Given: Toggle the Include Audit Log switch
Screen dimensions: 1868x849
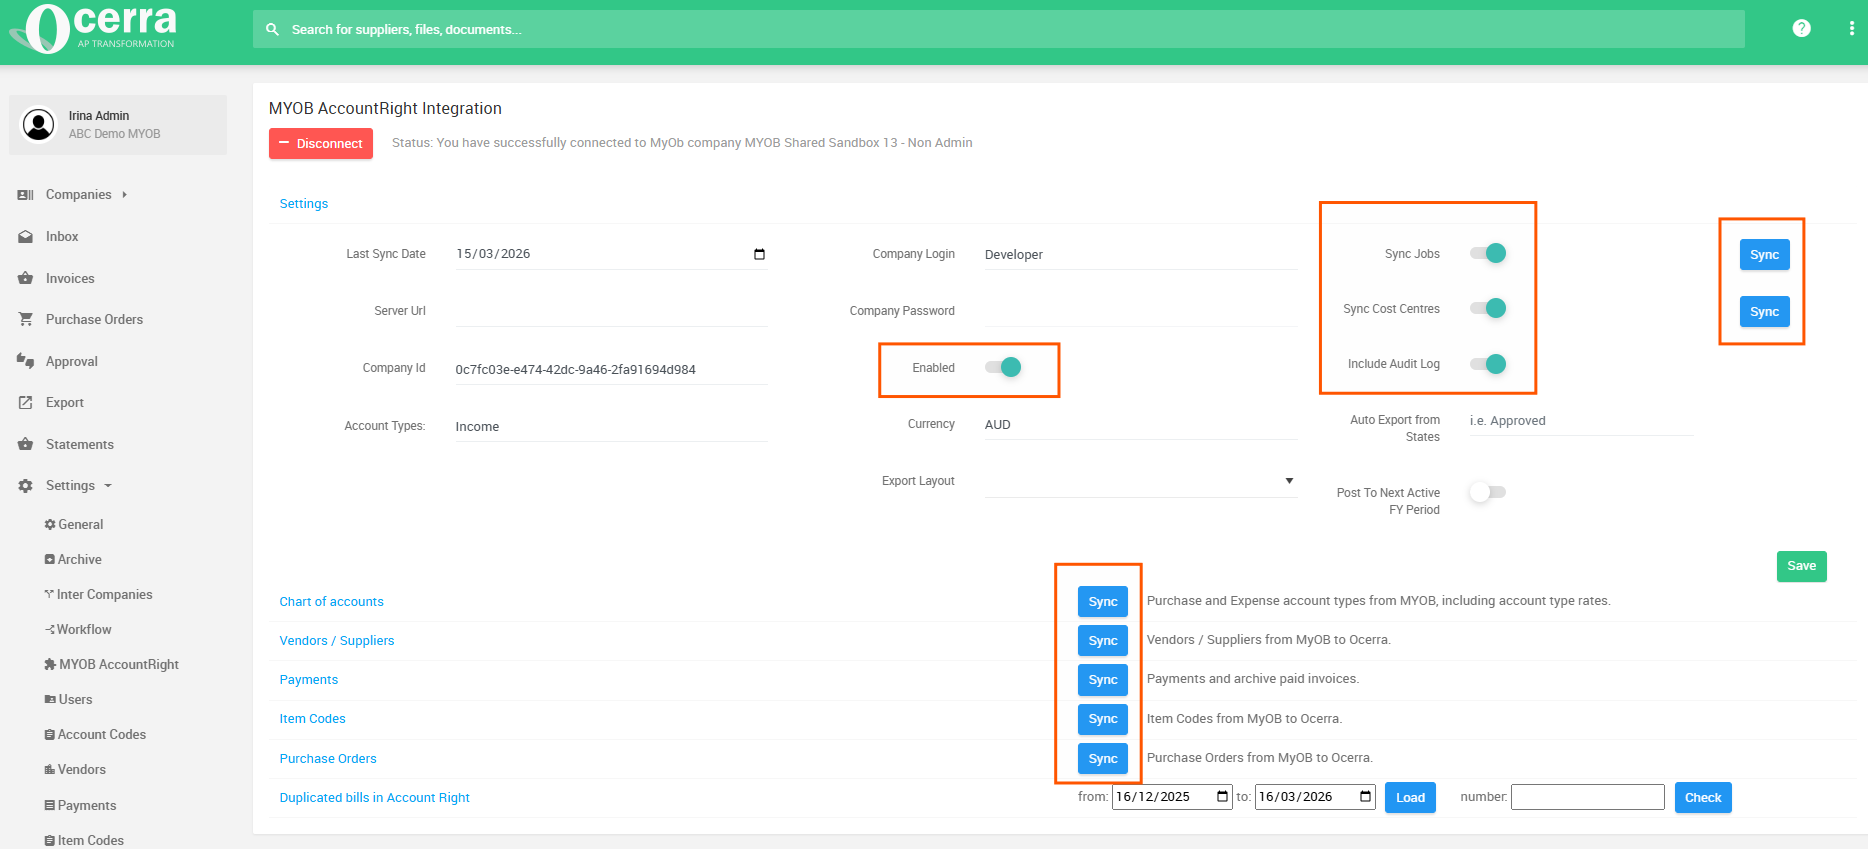Looking at the screenshot, I should tap(1488, 364).
